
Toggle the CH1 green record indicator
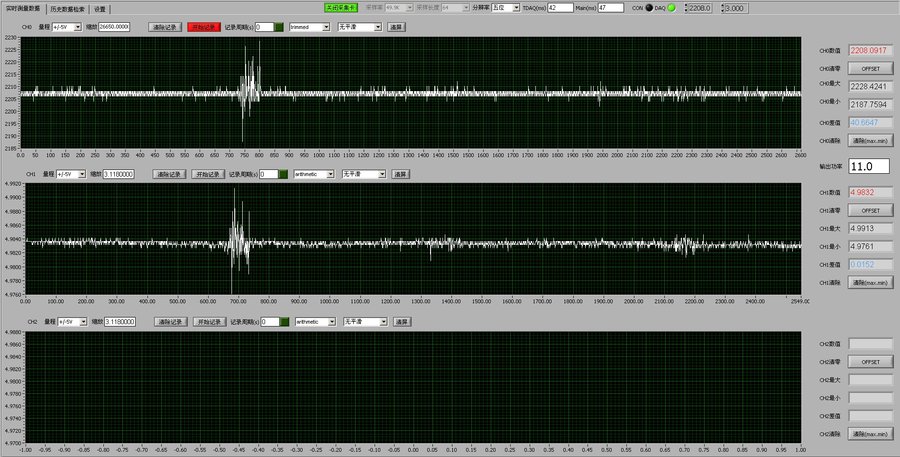[283, 174]
